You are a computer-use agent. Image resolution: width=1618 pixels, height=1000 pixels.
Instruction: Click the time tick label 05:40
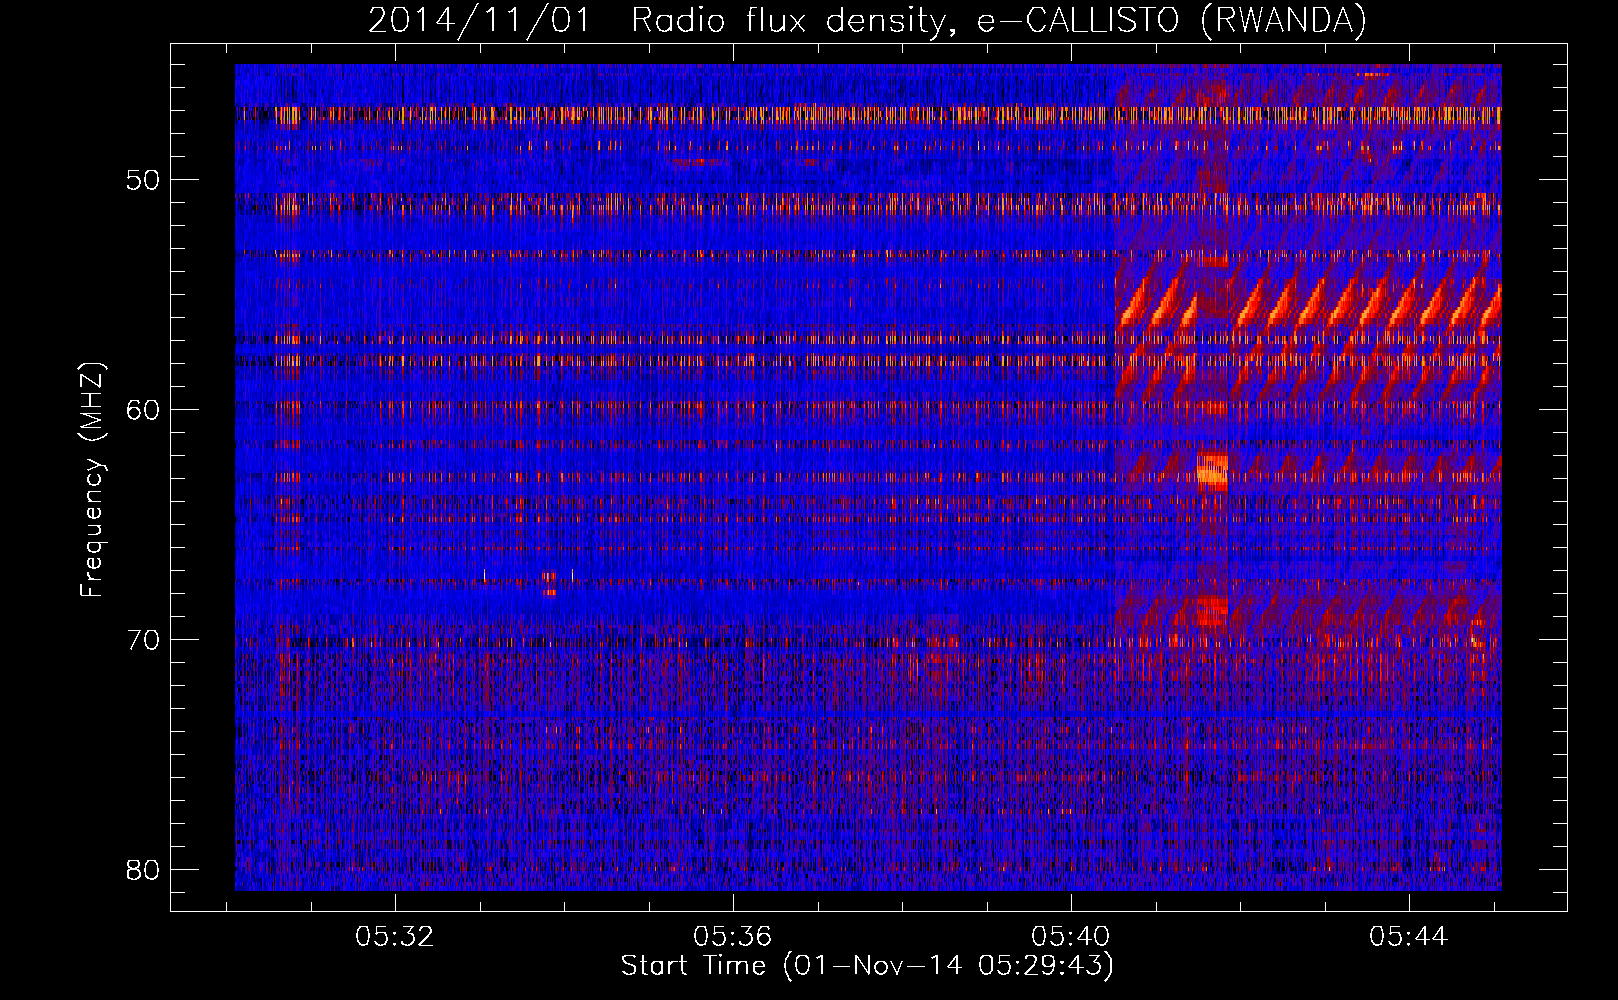click(1071, 936)
